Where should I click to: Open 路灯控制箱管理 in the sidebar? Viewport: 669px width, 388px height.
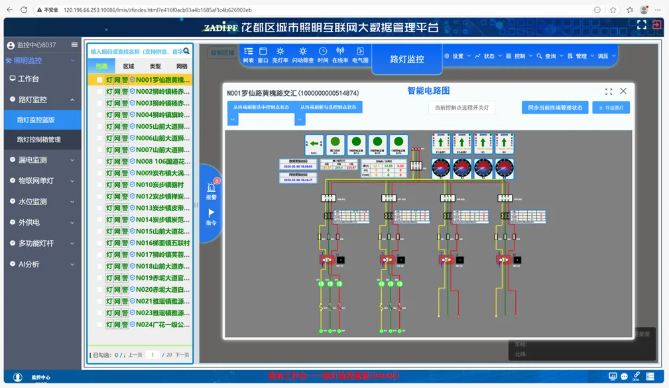[x=43, y=140]
